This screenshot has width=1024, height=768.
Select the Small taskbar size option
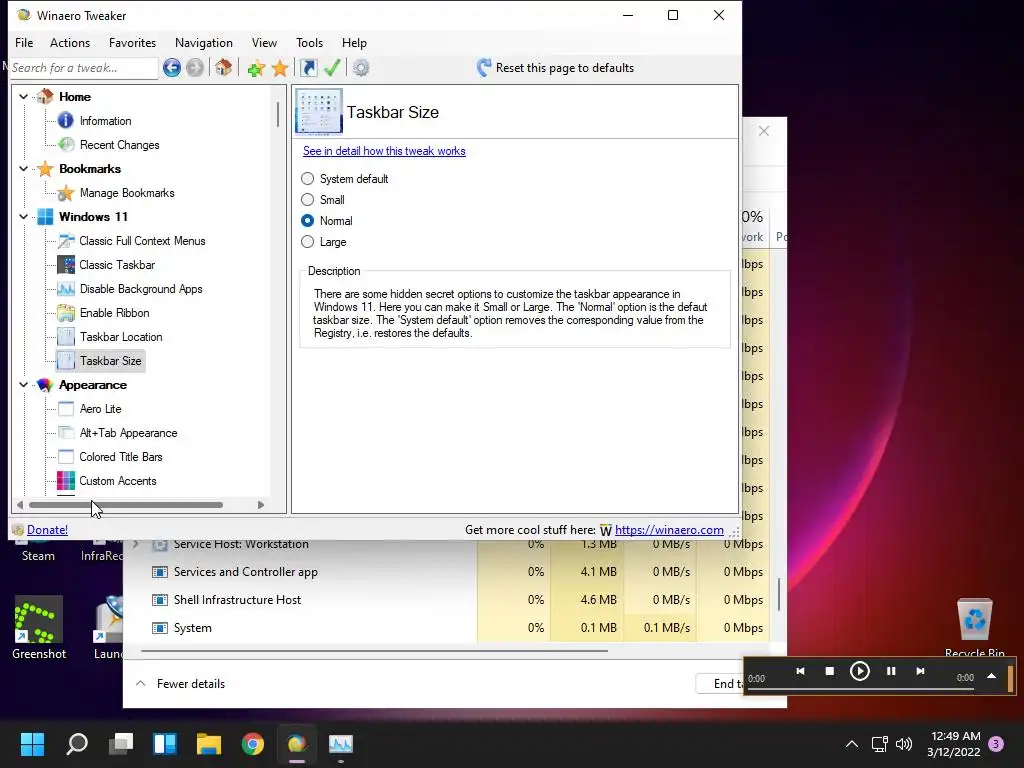[x=307, y=199]
